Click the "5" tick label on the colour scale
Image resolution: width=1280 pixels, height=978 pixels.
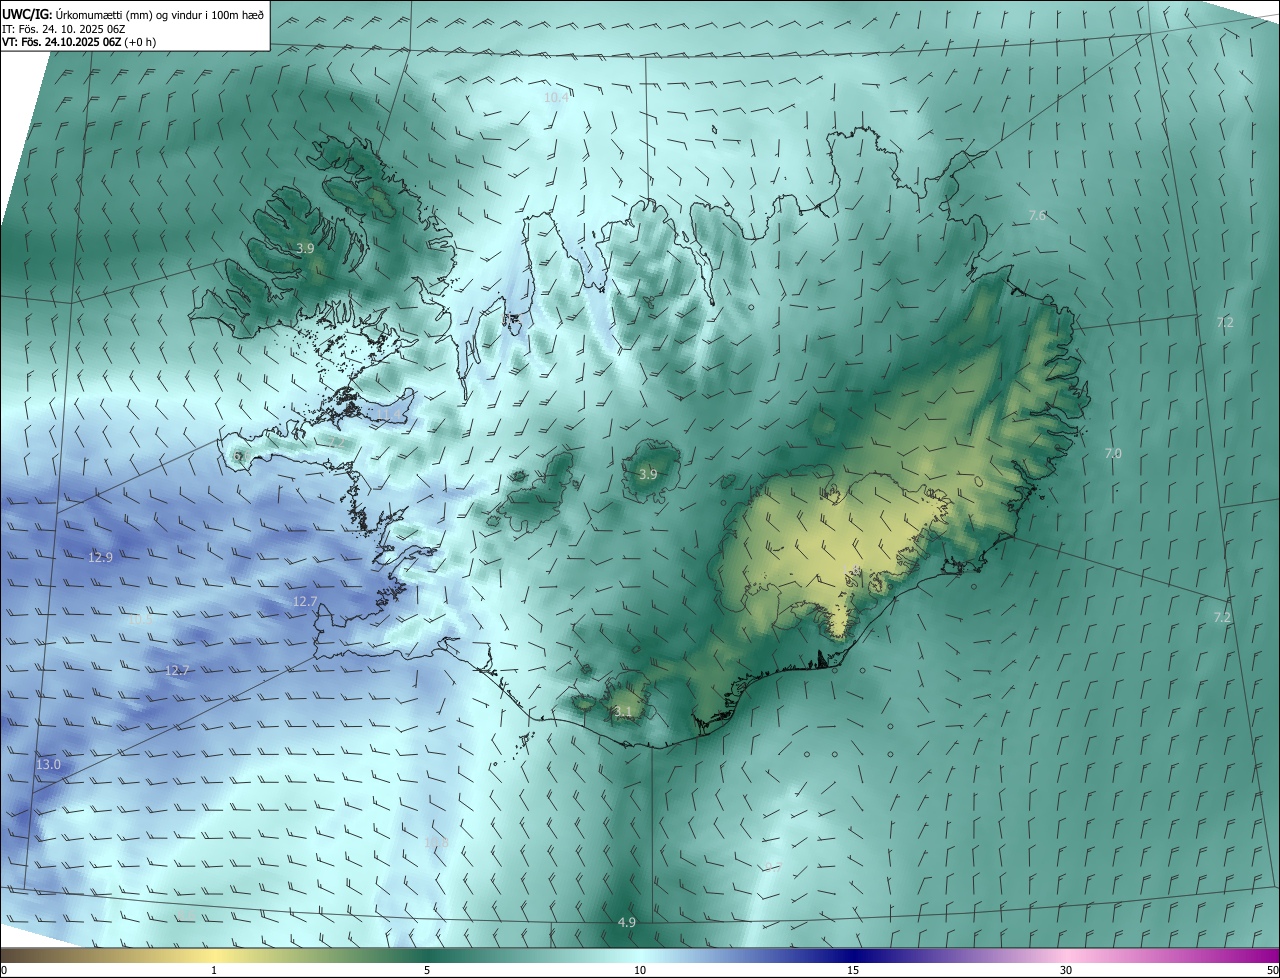[x=427, y=970]
